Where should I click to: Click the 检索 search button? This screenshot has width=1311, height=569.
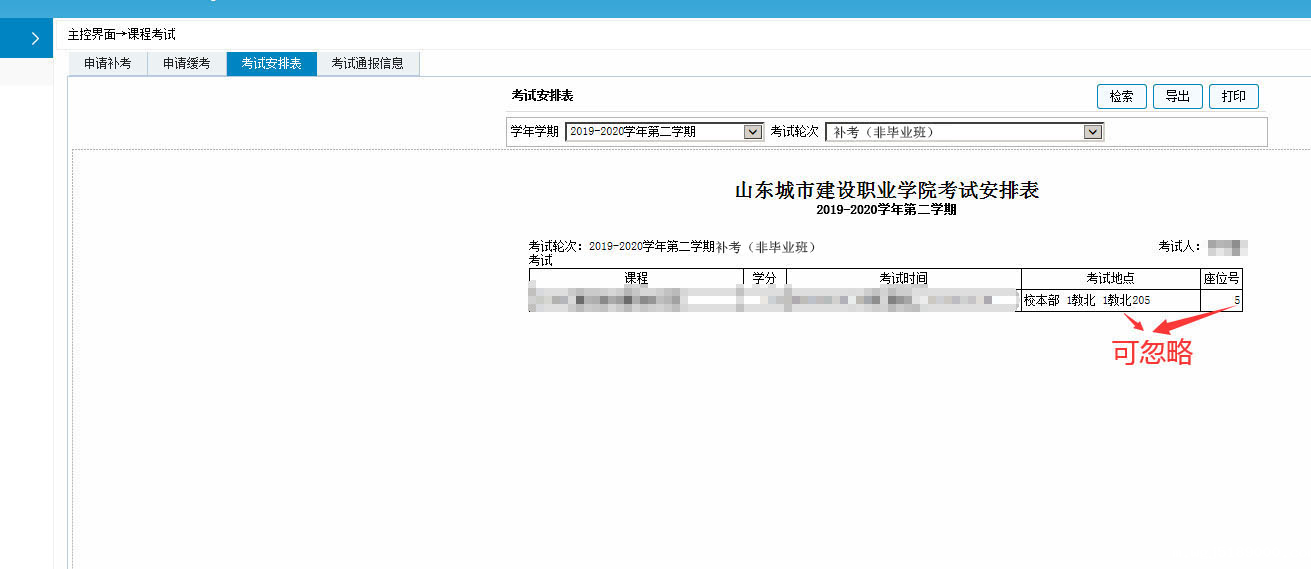click(1121, 96)
